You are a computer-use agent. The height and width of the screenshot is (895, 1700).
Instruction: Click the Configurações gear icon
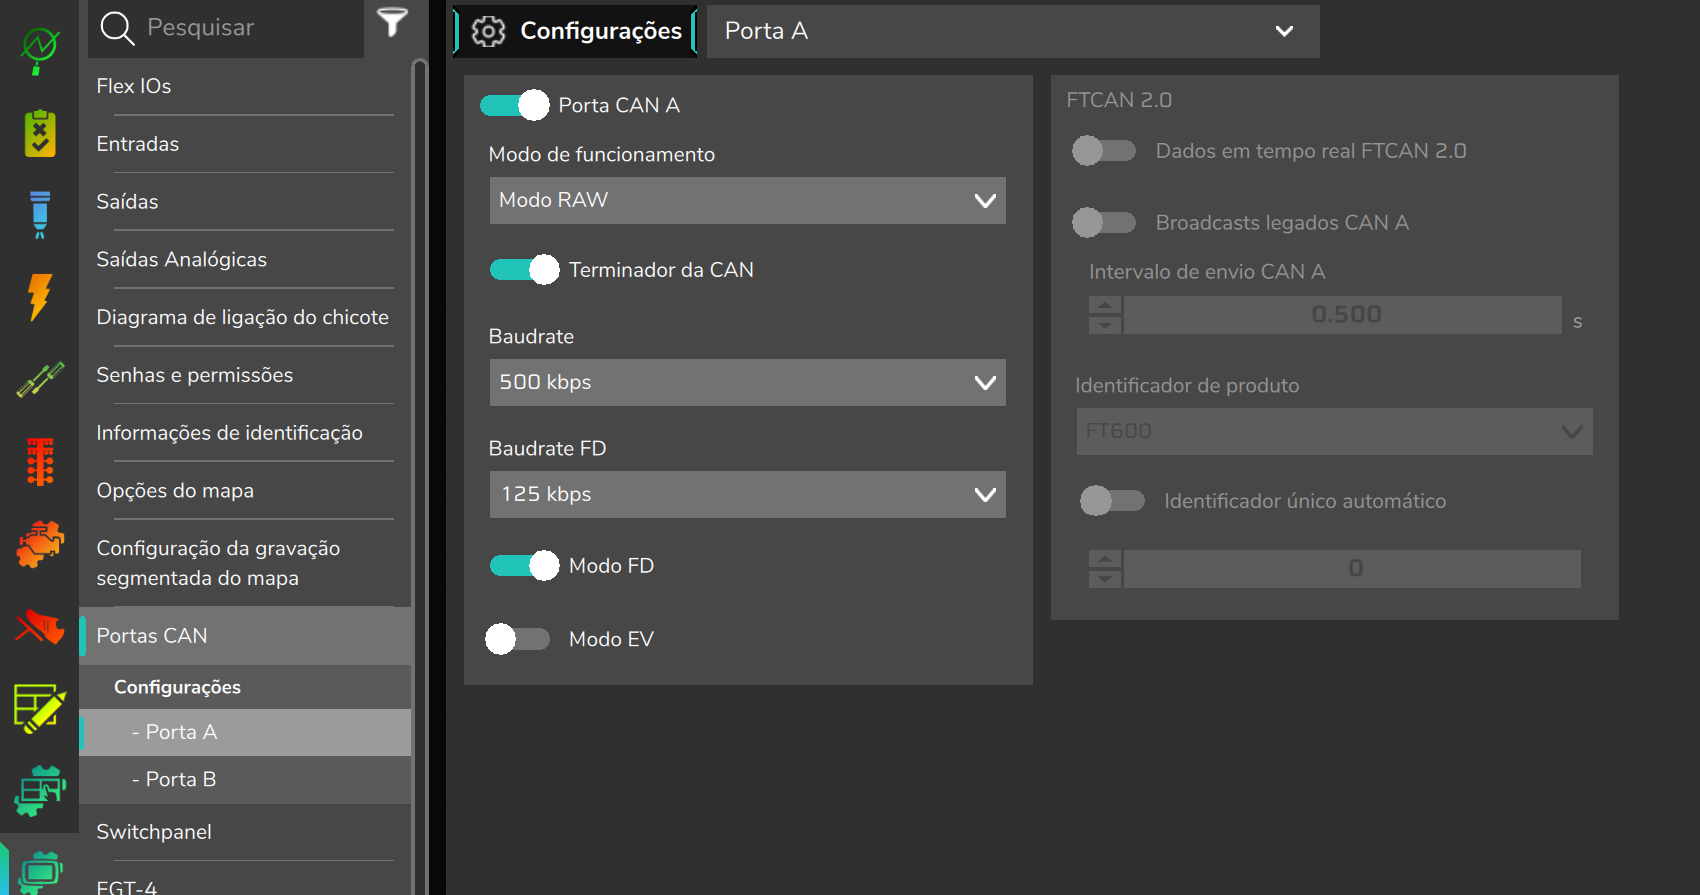coord(488,31)
